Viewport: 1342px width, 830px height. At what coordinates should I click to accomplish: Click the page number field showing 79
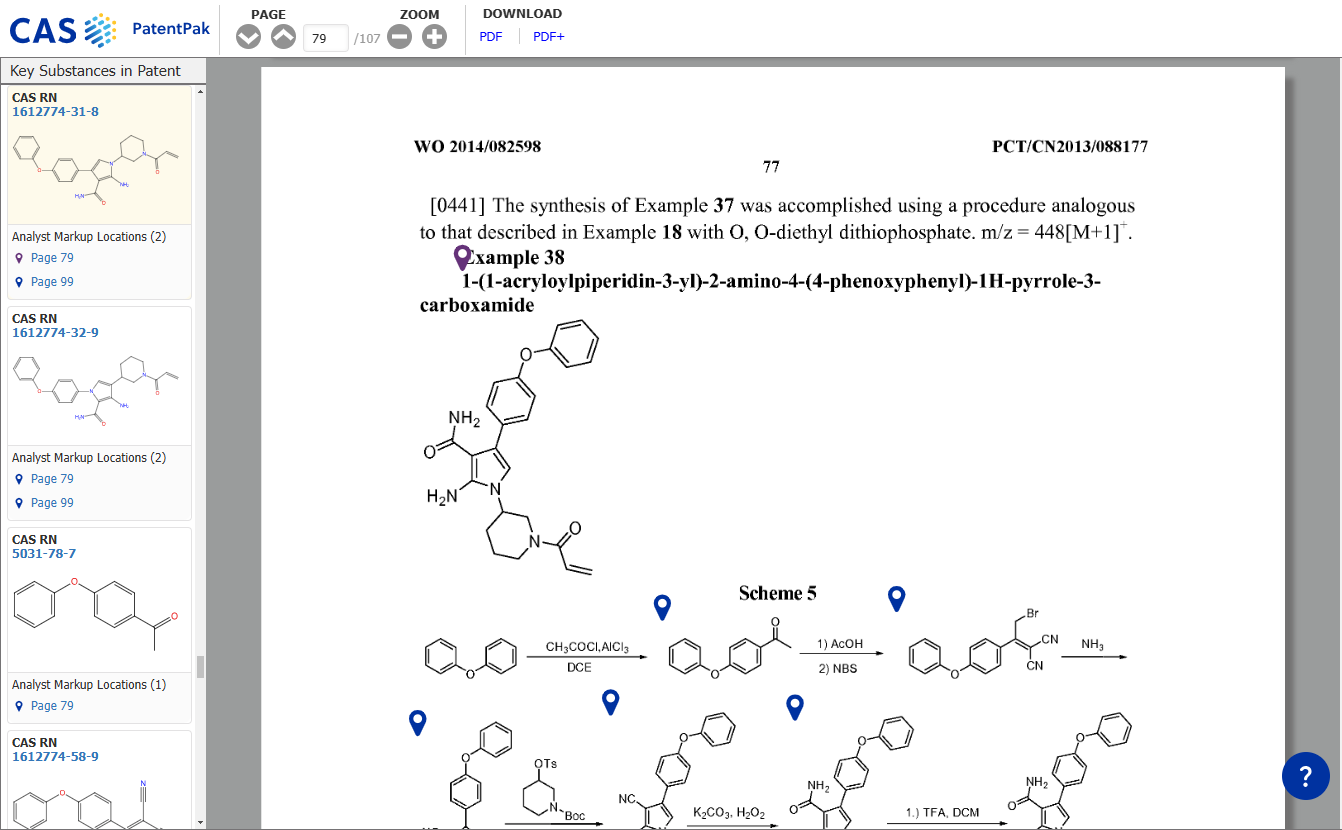(x=325, y=38)
